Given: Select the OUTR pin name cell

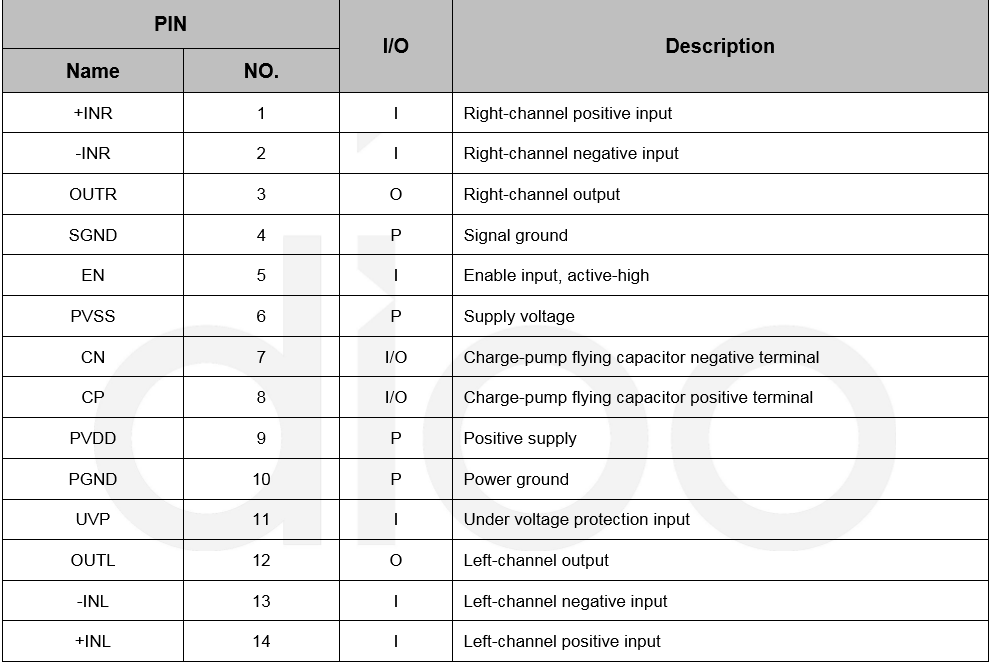Looking at the screenshot, I should (x=93, y=194).
